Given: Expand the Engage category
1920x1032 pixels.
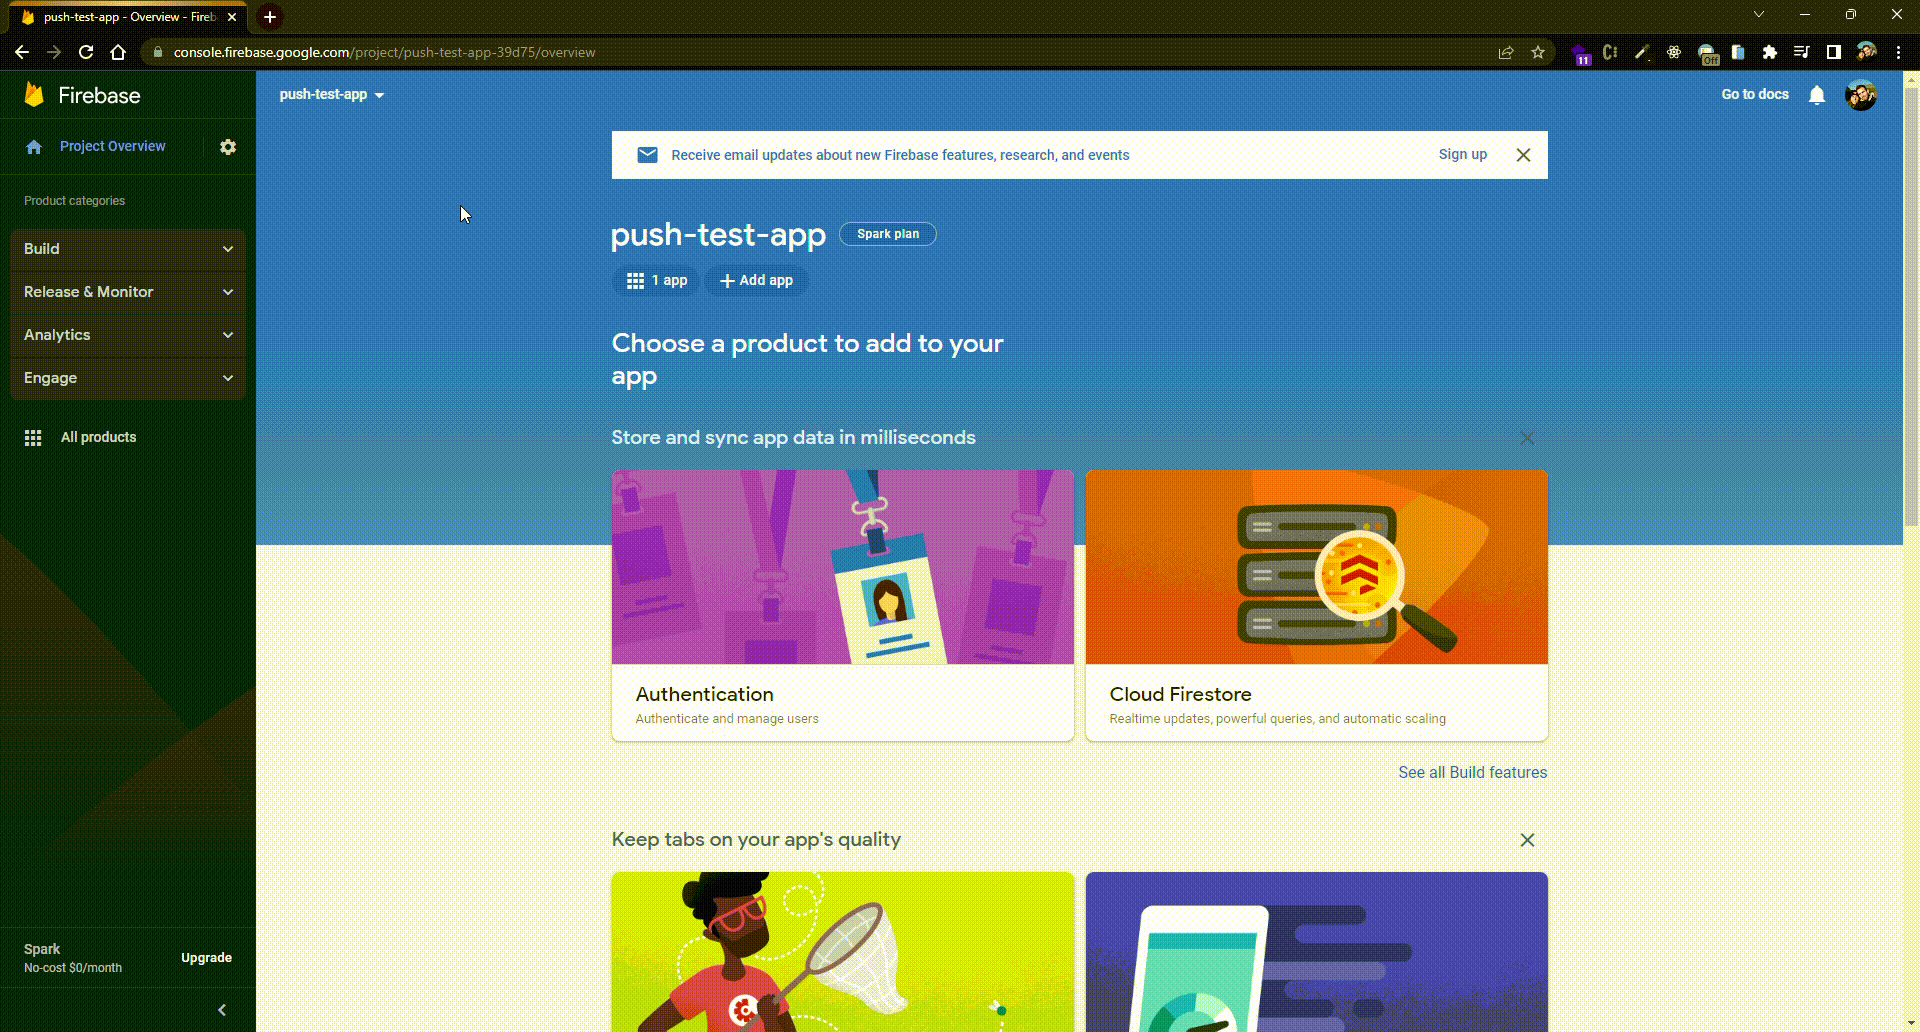Looking at the screenshot, I should [128, 378].
